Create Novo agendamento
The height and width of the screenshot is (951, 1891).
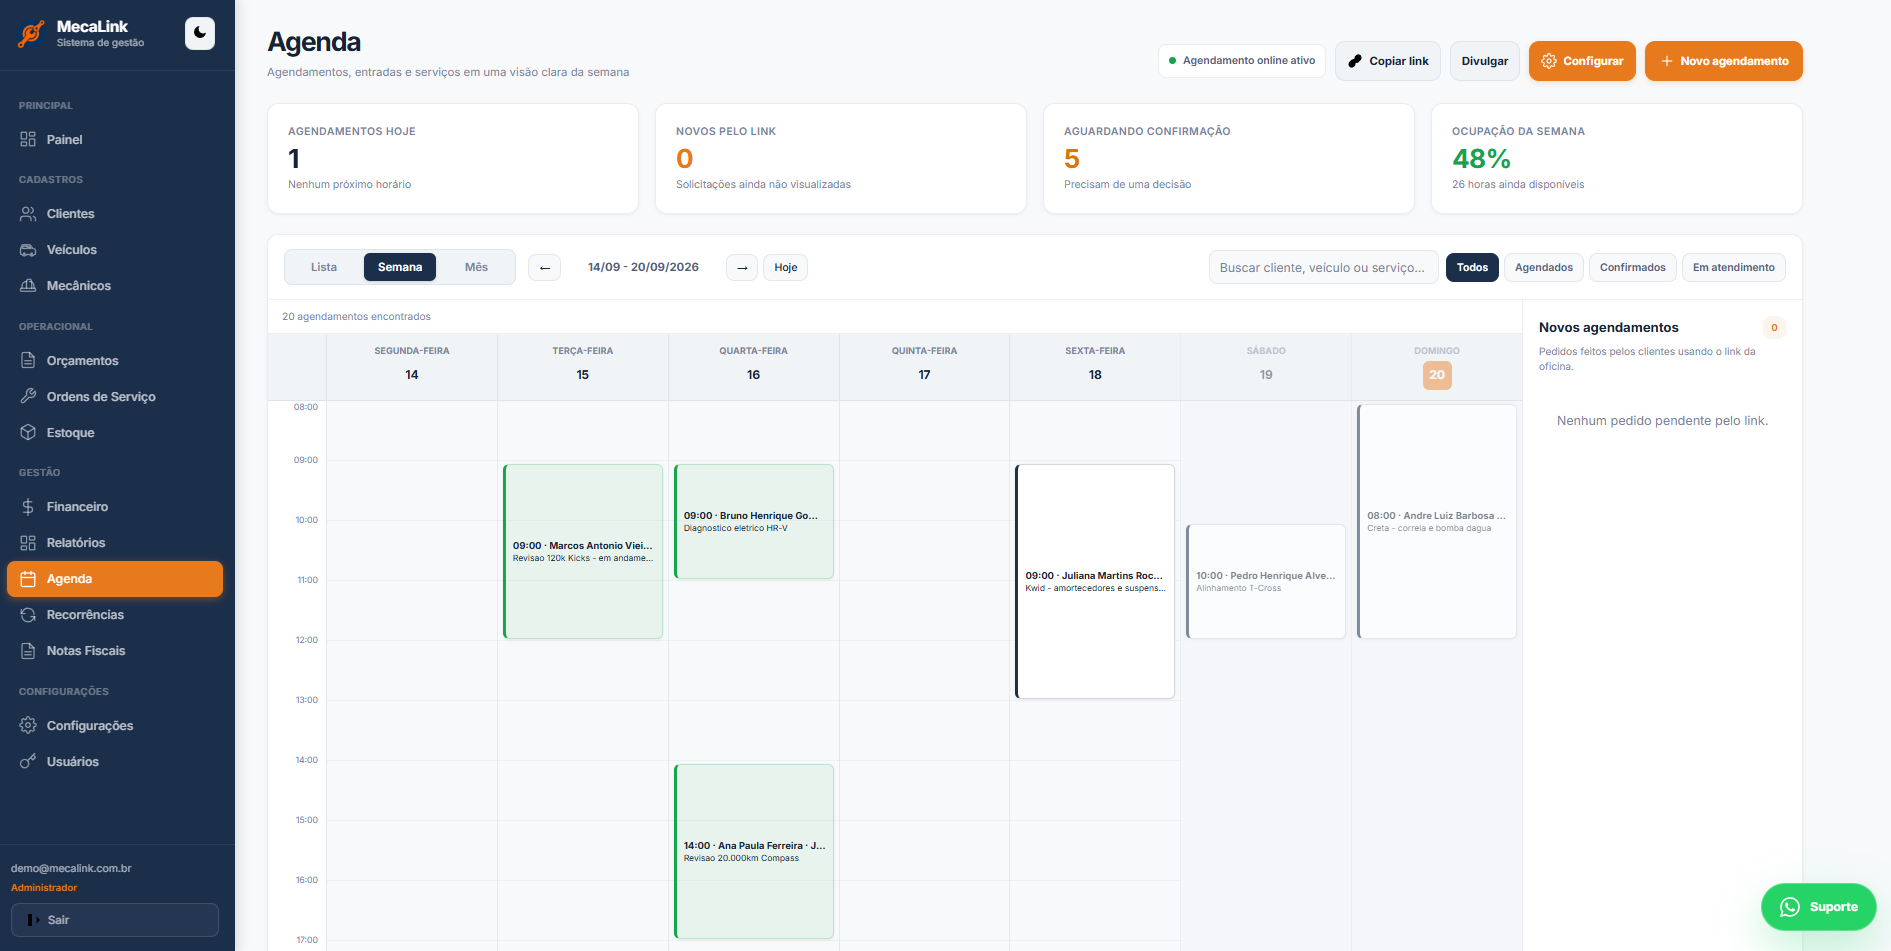click(1724, 61)
